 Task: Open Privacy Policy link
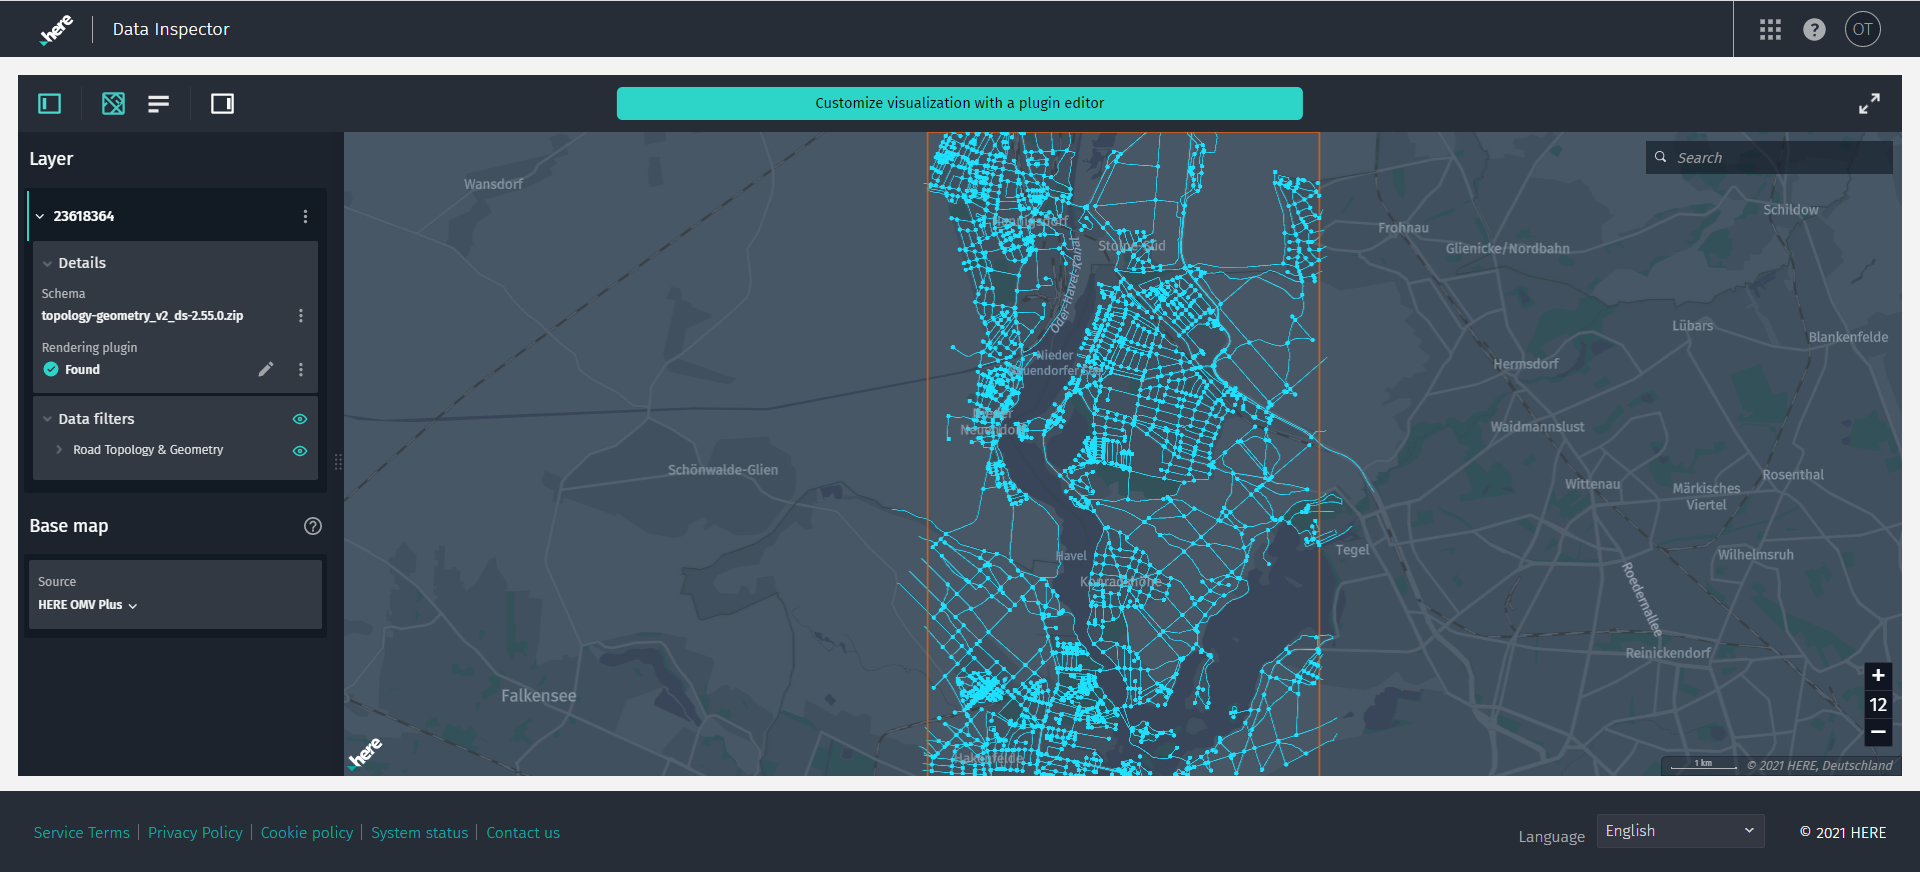pos(195,832)
